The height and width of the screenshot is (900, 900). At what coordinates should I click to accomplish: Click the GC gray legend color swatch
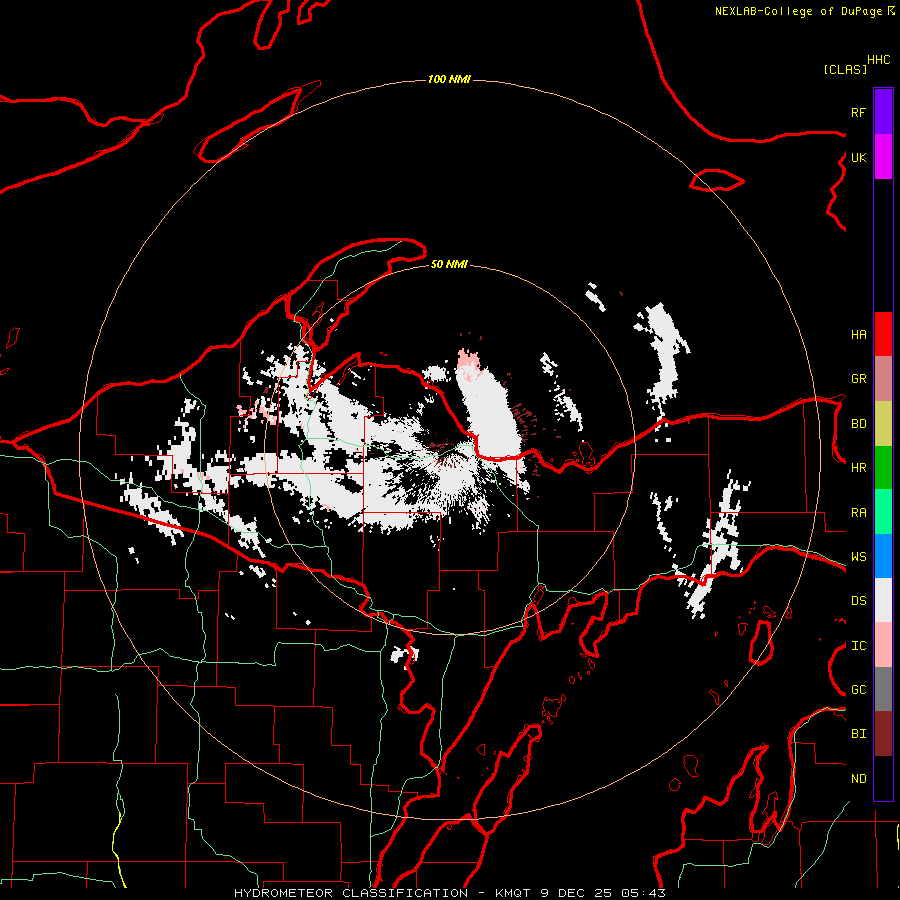[883, 689]
